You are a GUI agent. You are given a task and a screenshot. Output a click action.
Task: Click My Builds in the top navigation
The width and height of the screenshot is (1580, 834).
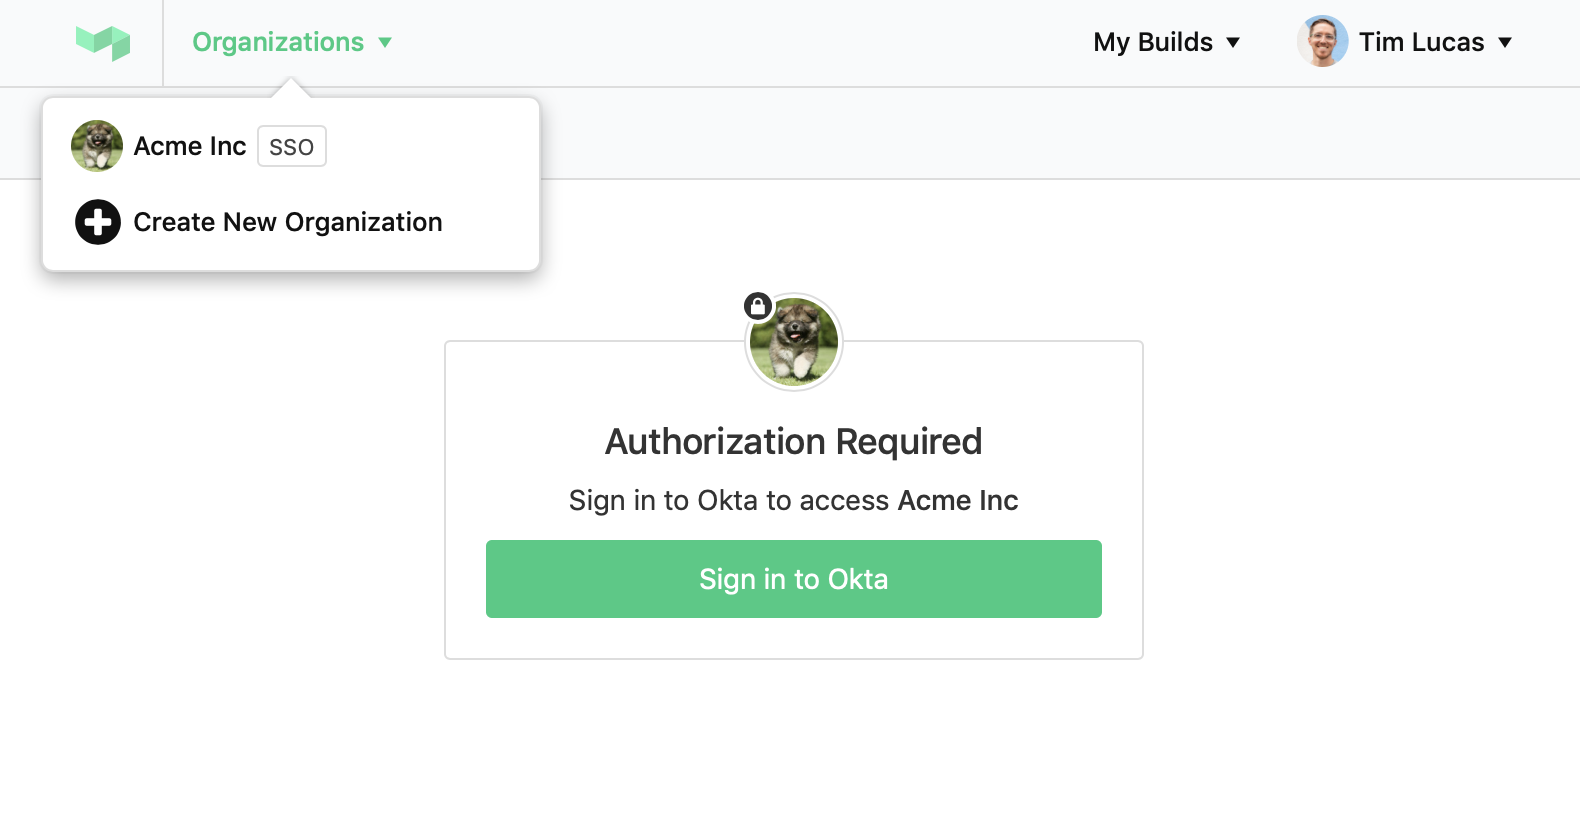[x=1153, y=42]
